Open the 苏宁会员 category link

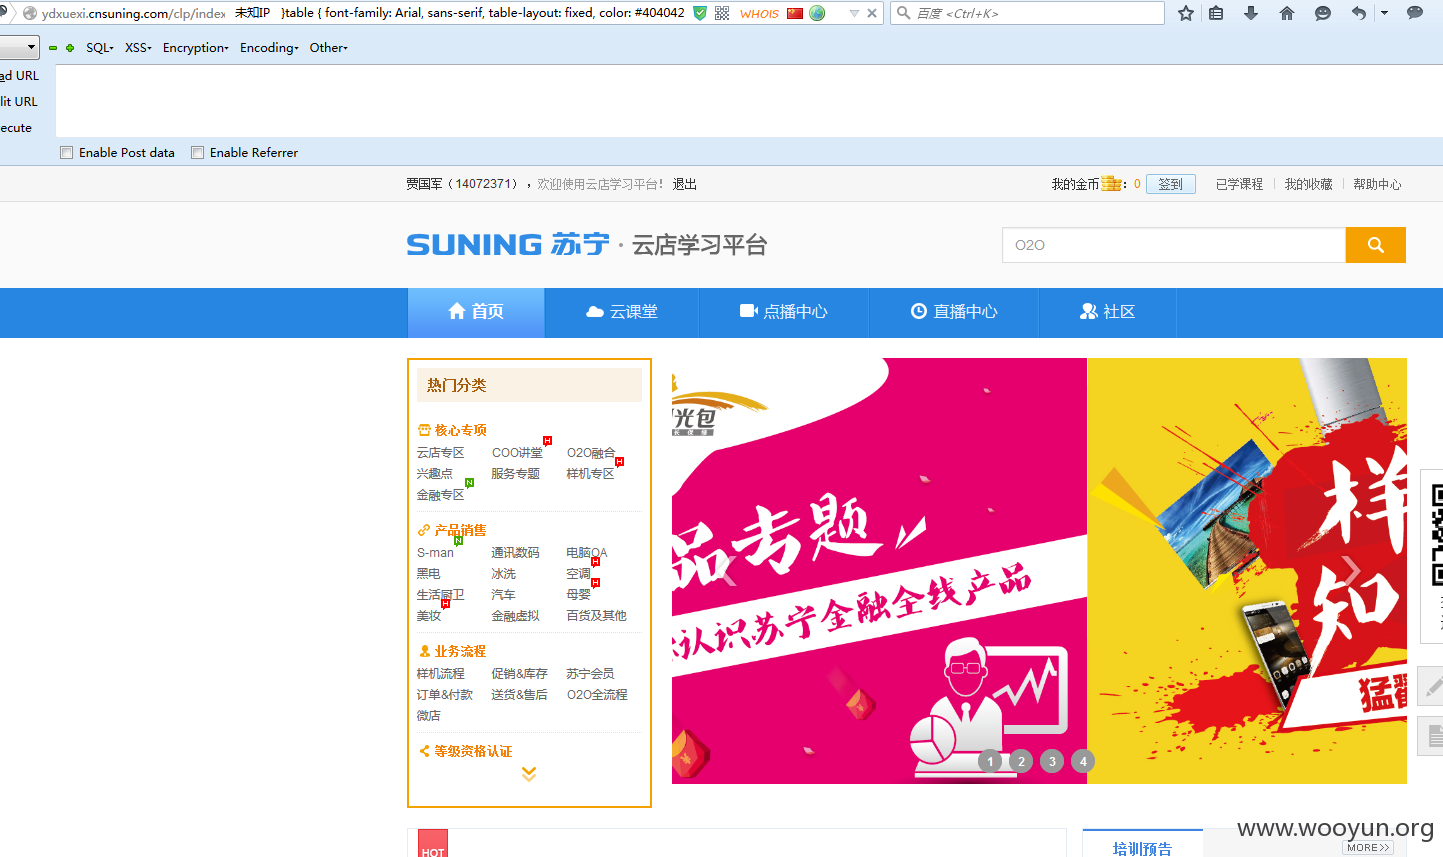pyautogui.click(x=590, y=674)
